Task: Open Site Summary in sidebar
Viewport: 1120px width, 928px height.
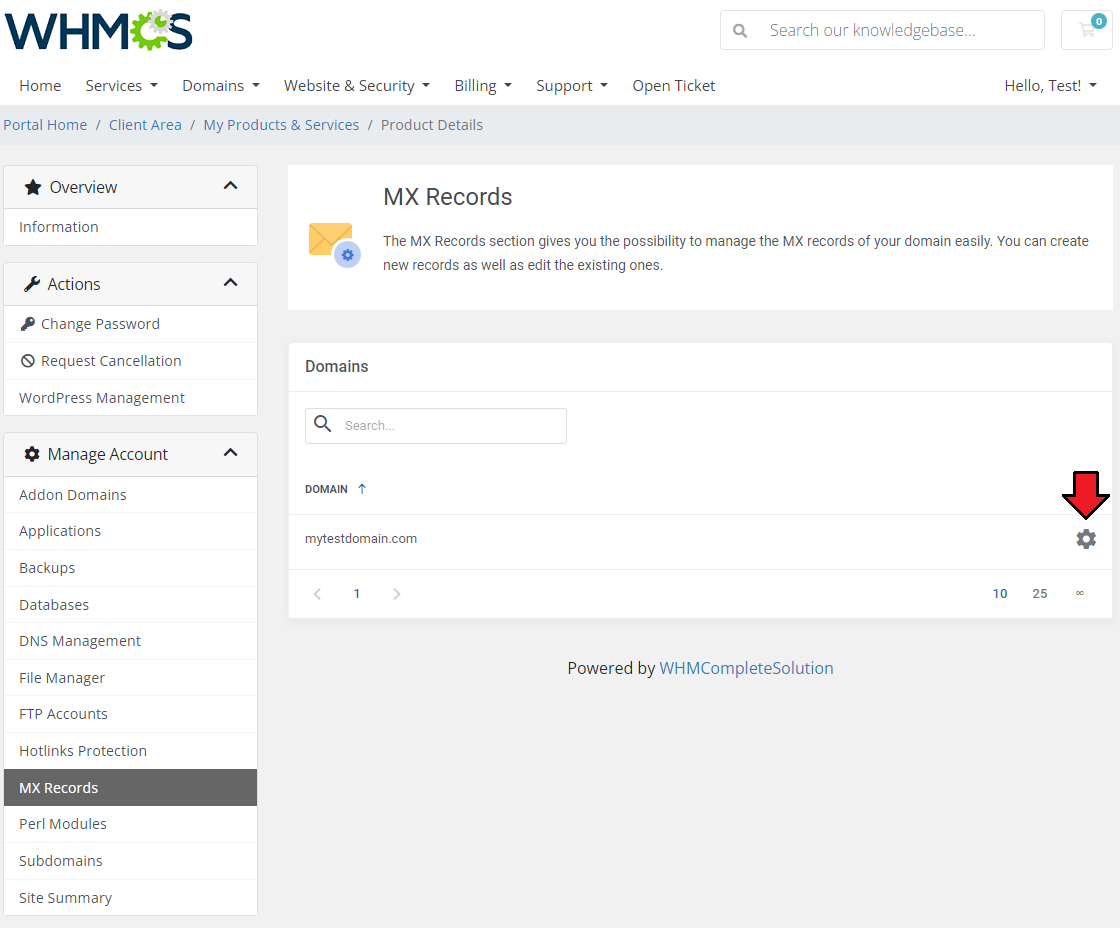Action: 131,897
